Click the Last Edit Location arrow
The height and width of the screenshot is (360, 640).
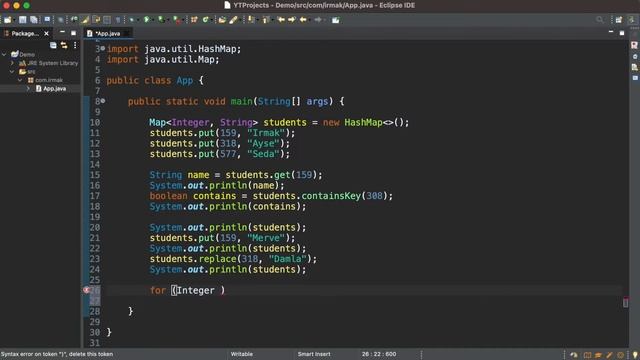281,20
